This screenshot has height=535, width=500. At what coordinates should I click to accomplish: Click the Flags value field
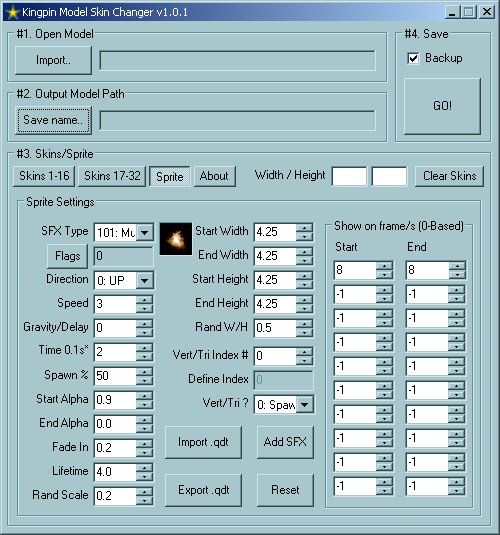(123, 256)
